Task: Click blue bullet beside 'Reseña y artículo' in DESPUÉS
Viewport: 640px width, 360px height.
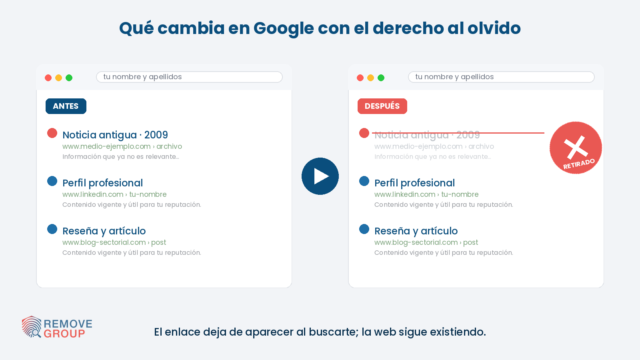Action: 364,229
